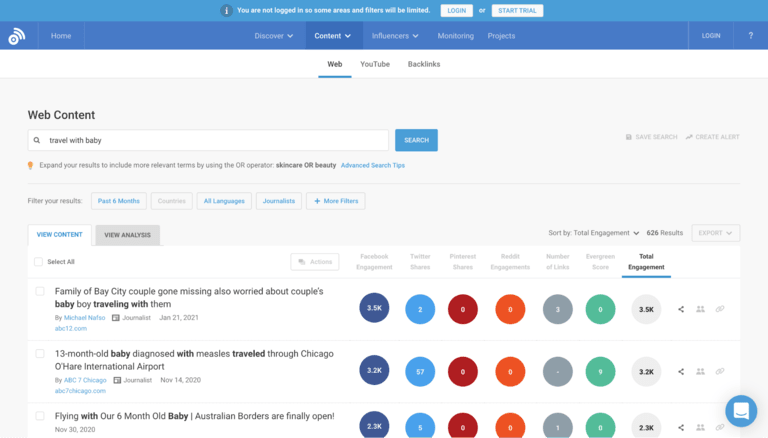768x438 pixels.
Task: Click link icon for Bay City article
Action: 720,309
